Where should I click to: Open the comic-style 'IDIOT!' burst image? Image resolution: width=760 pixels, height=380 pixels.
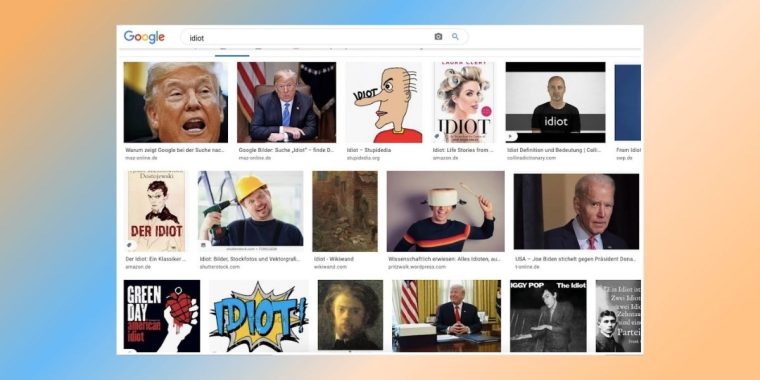tap(259, 316)
